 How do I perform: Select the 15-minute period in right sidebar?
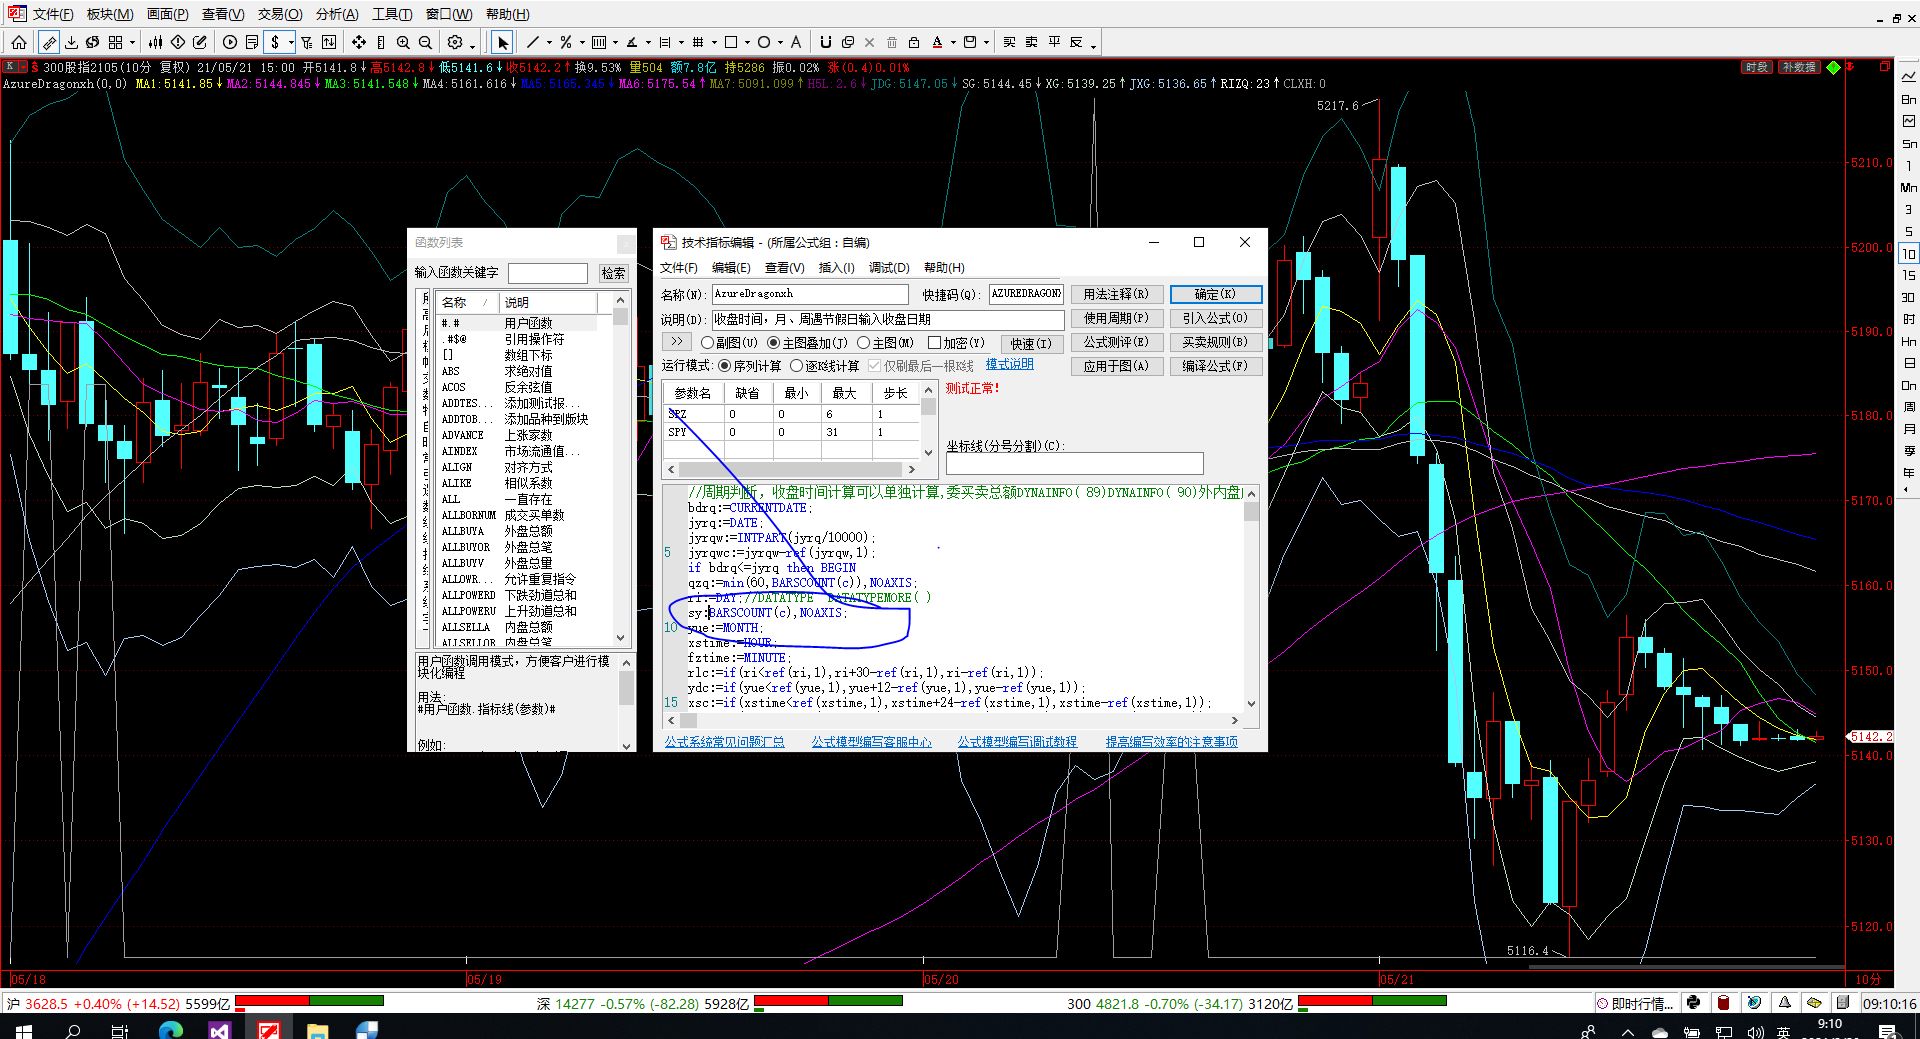(x=1908, y=275)
